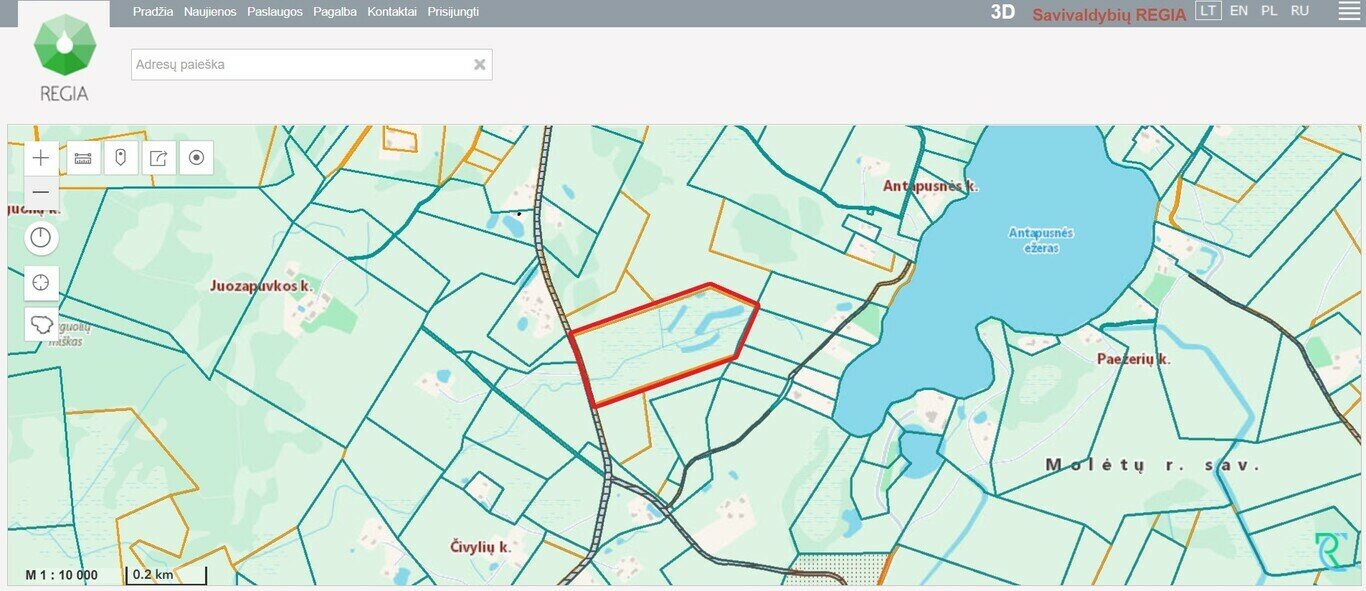Screen dimensions: 1366x591
Task: Click Prisijungti to log in
Action: coord(453,12)
